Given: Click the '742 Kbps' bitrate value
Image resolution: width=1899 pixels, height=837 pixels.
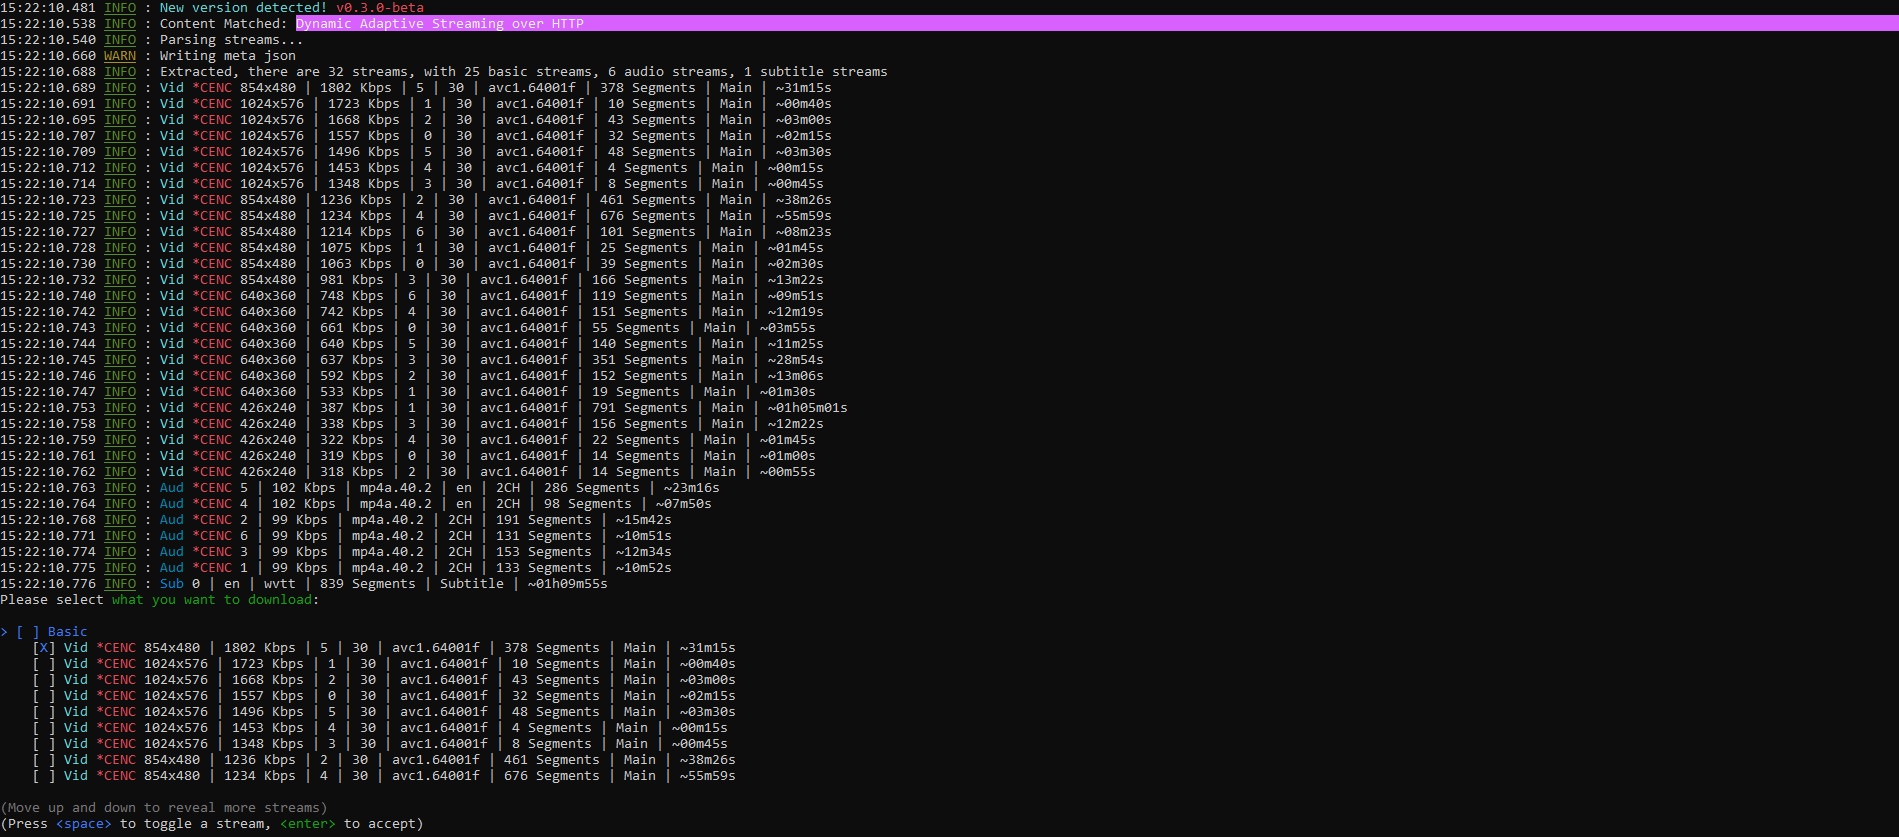Looking at the screenshot, I should coord(352,312).
